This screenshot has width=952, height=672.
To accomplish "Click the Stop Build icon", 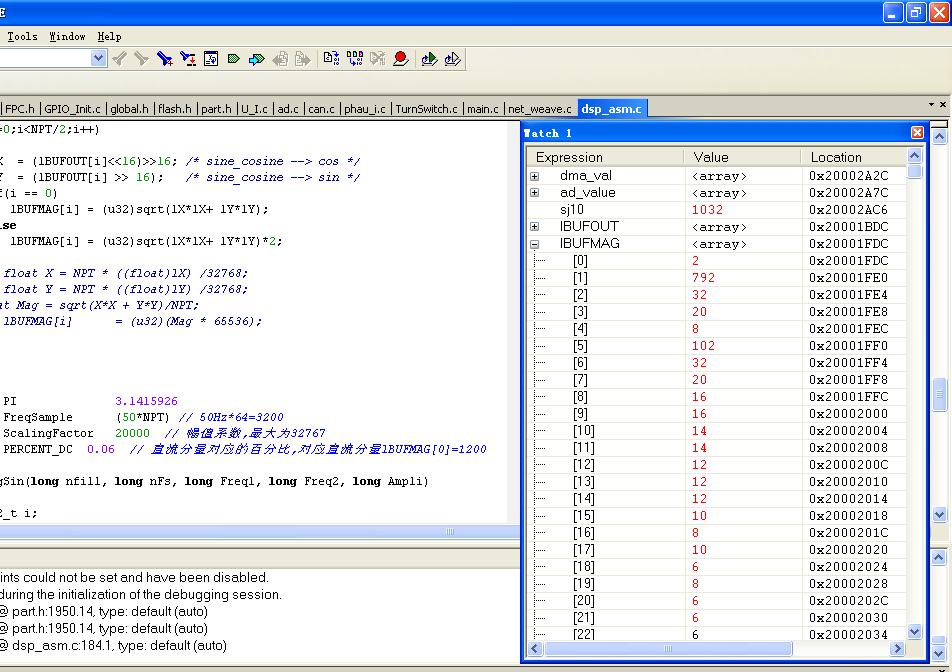I will click(377, 59).
